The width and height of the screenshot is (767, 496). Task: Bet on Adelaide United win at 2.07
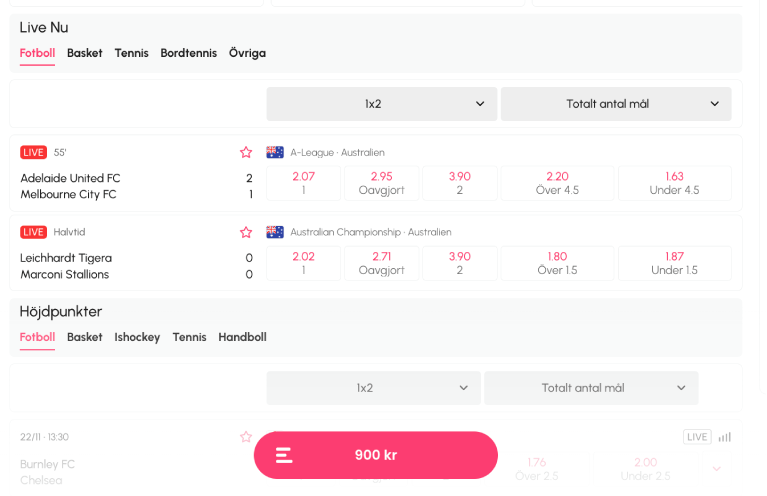(303, 183)
